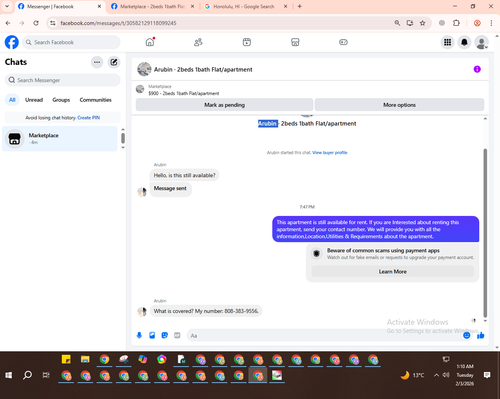Viewport: 500px width, 399px height.
Task: Choose a GIF icon
Action: click(x=177, y=335)
